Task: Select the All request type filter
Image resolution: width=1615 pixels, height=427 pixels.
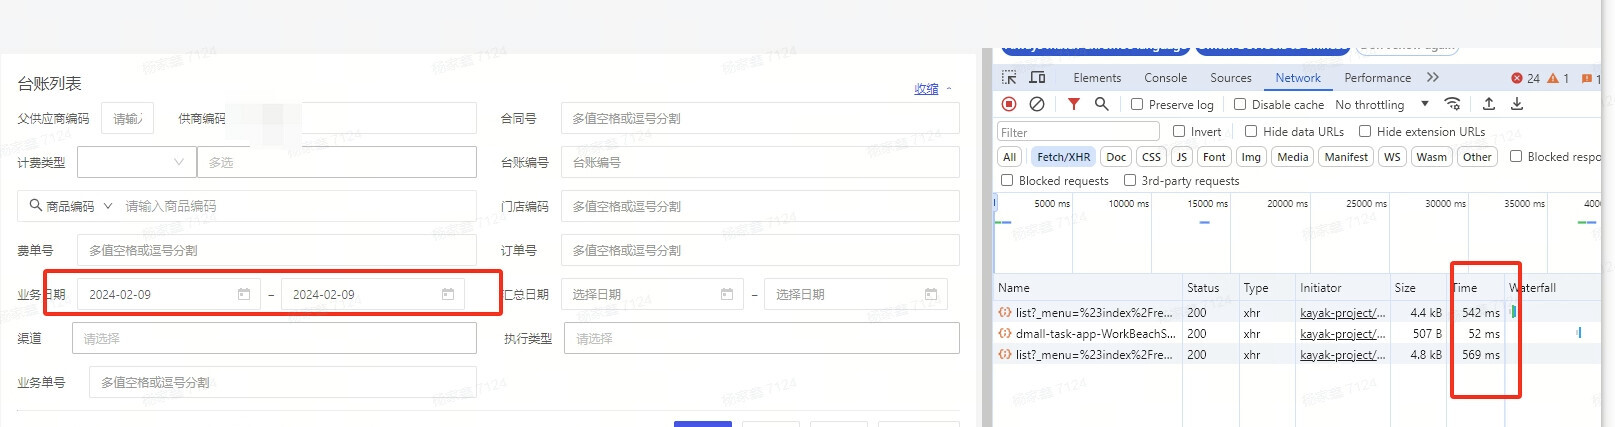Action: 1010,157
